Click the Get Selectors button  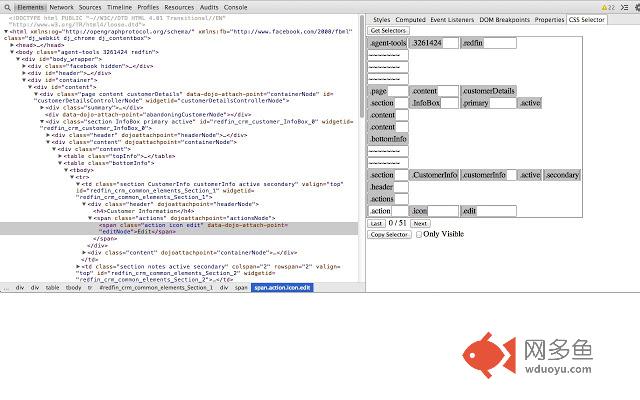click(x=388, y=31)
